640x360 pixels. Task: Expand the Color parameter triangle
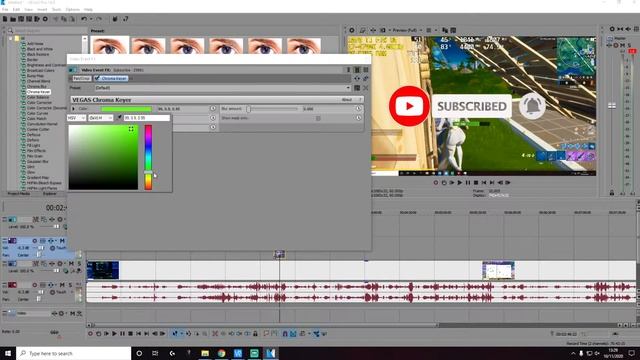(x=73, y=109)
